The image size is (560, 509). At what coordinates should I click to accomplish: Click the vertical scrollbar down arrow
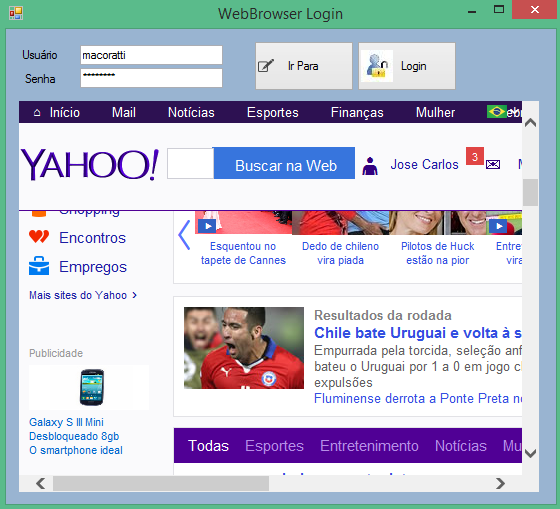530,454
